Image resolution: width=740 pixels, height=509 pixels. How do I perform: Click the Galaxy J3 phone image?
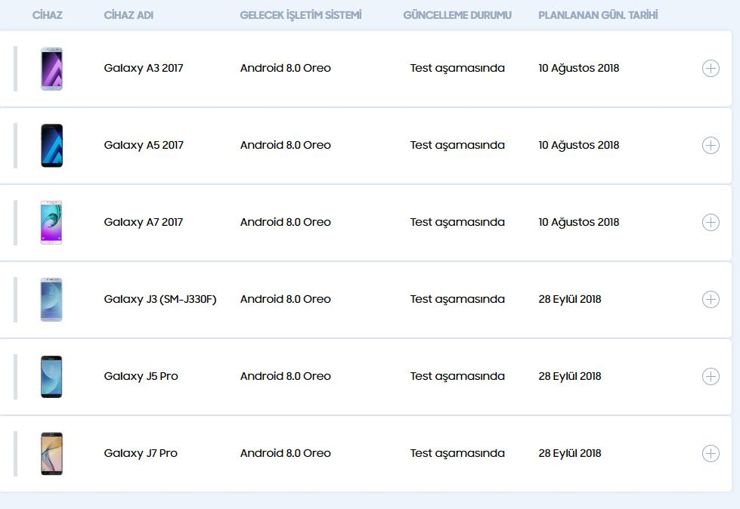tap(51, 300)
